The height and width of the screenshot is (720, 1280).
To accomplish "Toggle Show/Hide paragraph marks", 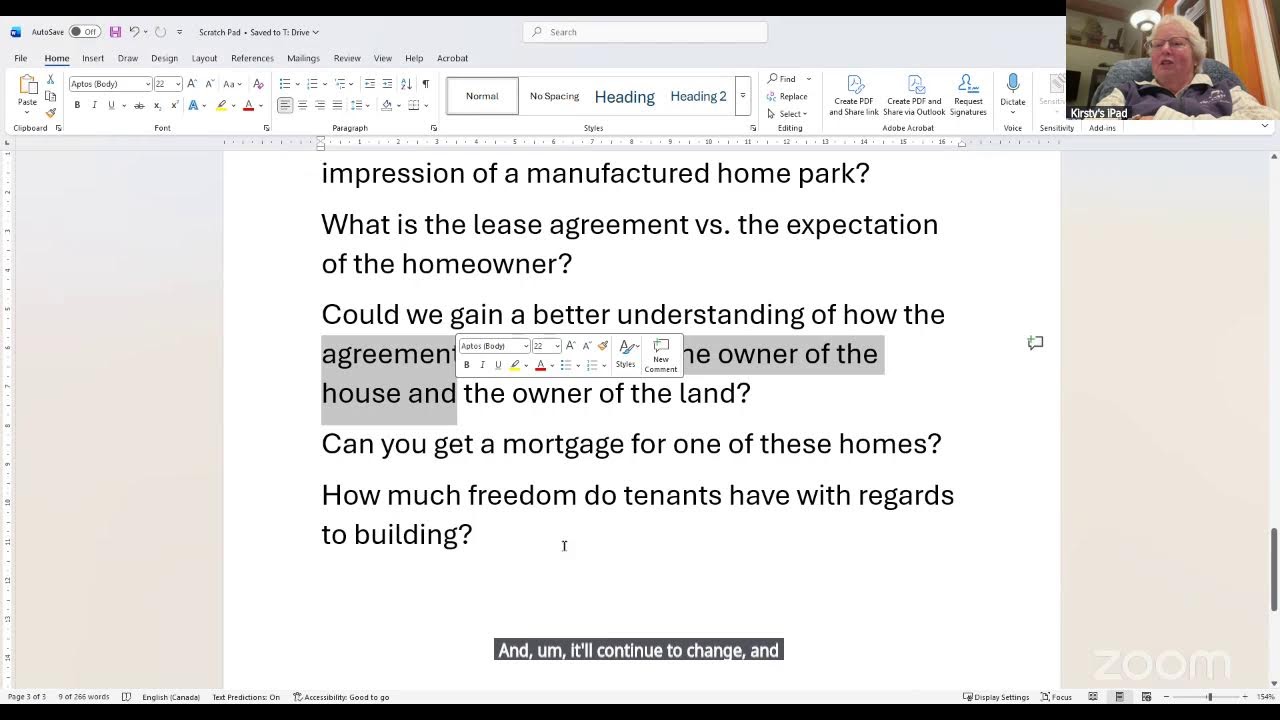I will click(x=425, y=84).
